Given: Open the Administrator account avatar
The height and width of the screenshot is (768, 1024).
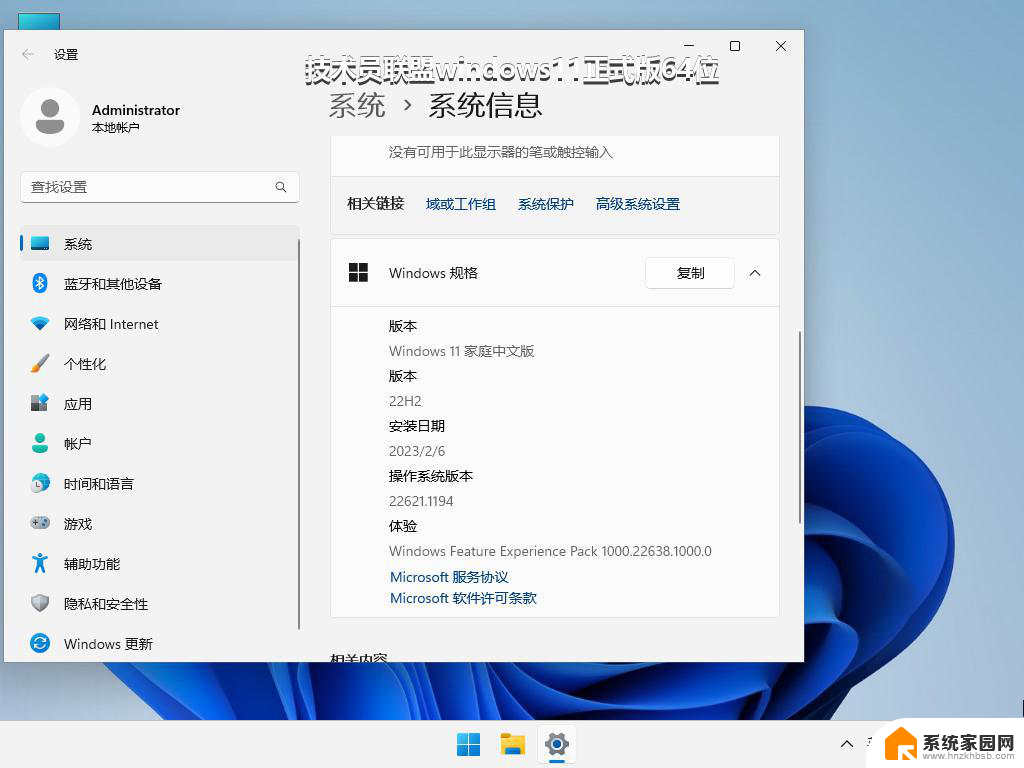Looking at the screenshot, I should click(50, 117).
